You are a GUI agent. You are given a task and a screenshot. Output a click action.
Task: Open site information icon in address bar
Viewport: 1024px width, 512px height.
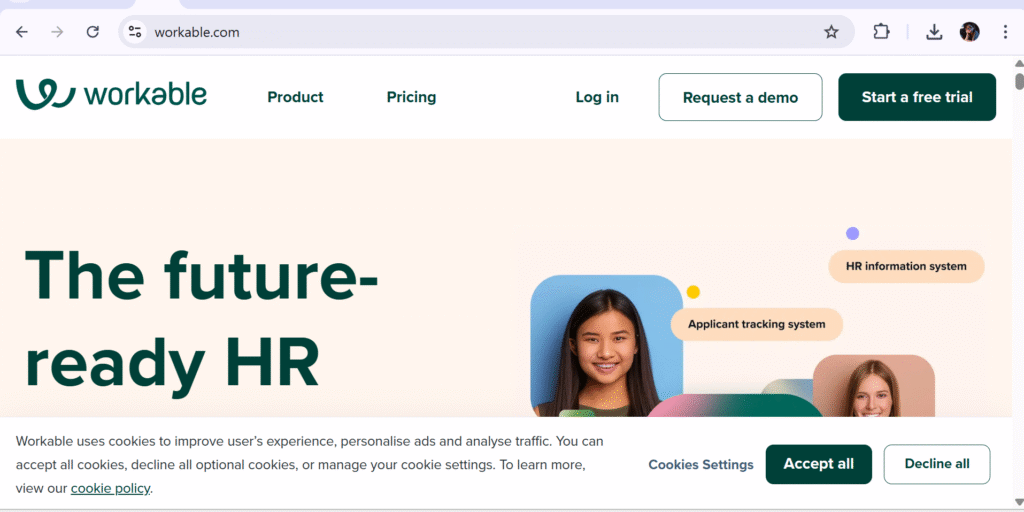tap(135, 32)
